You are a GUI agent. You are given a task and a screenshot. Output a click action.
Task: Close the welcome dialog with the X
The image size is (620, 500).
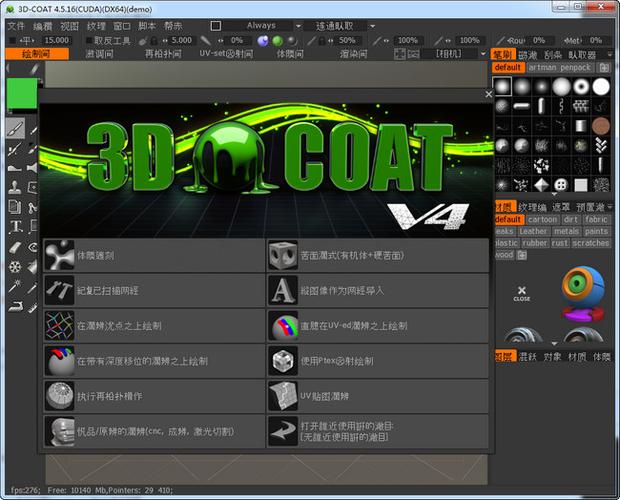(x=488, y=94)
